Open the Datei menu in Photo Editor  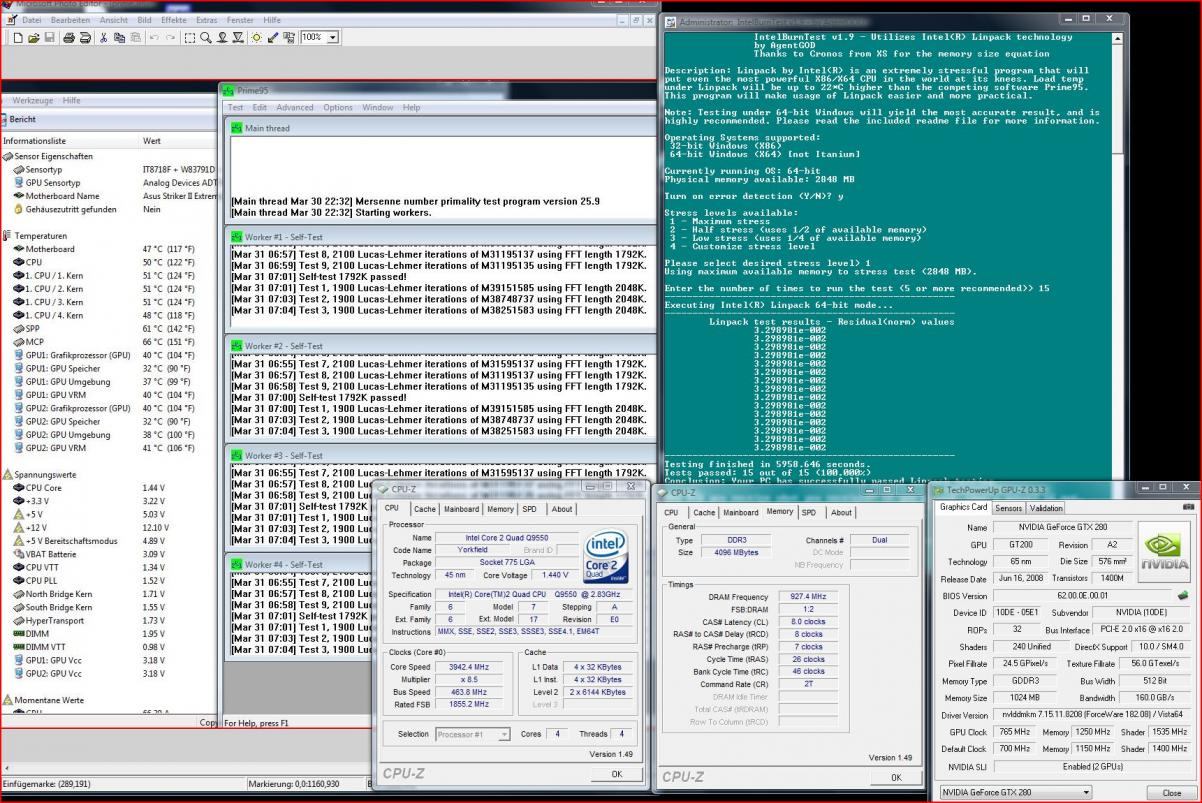[32, 19]
